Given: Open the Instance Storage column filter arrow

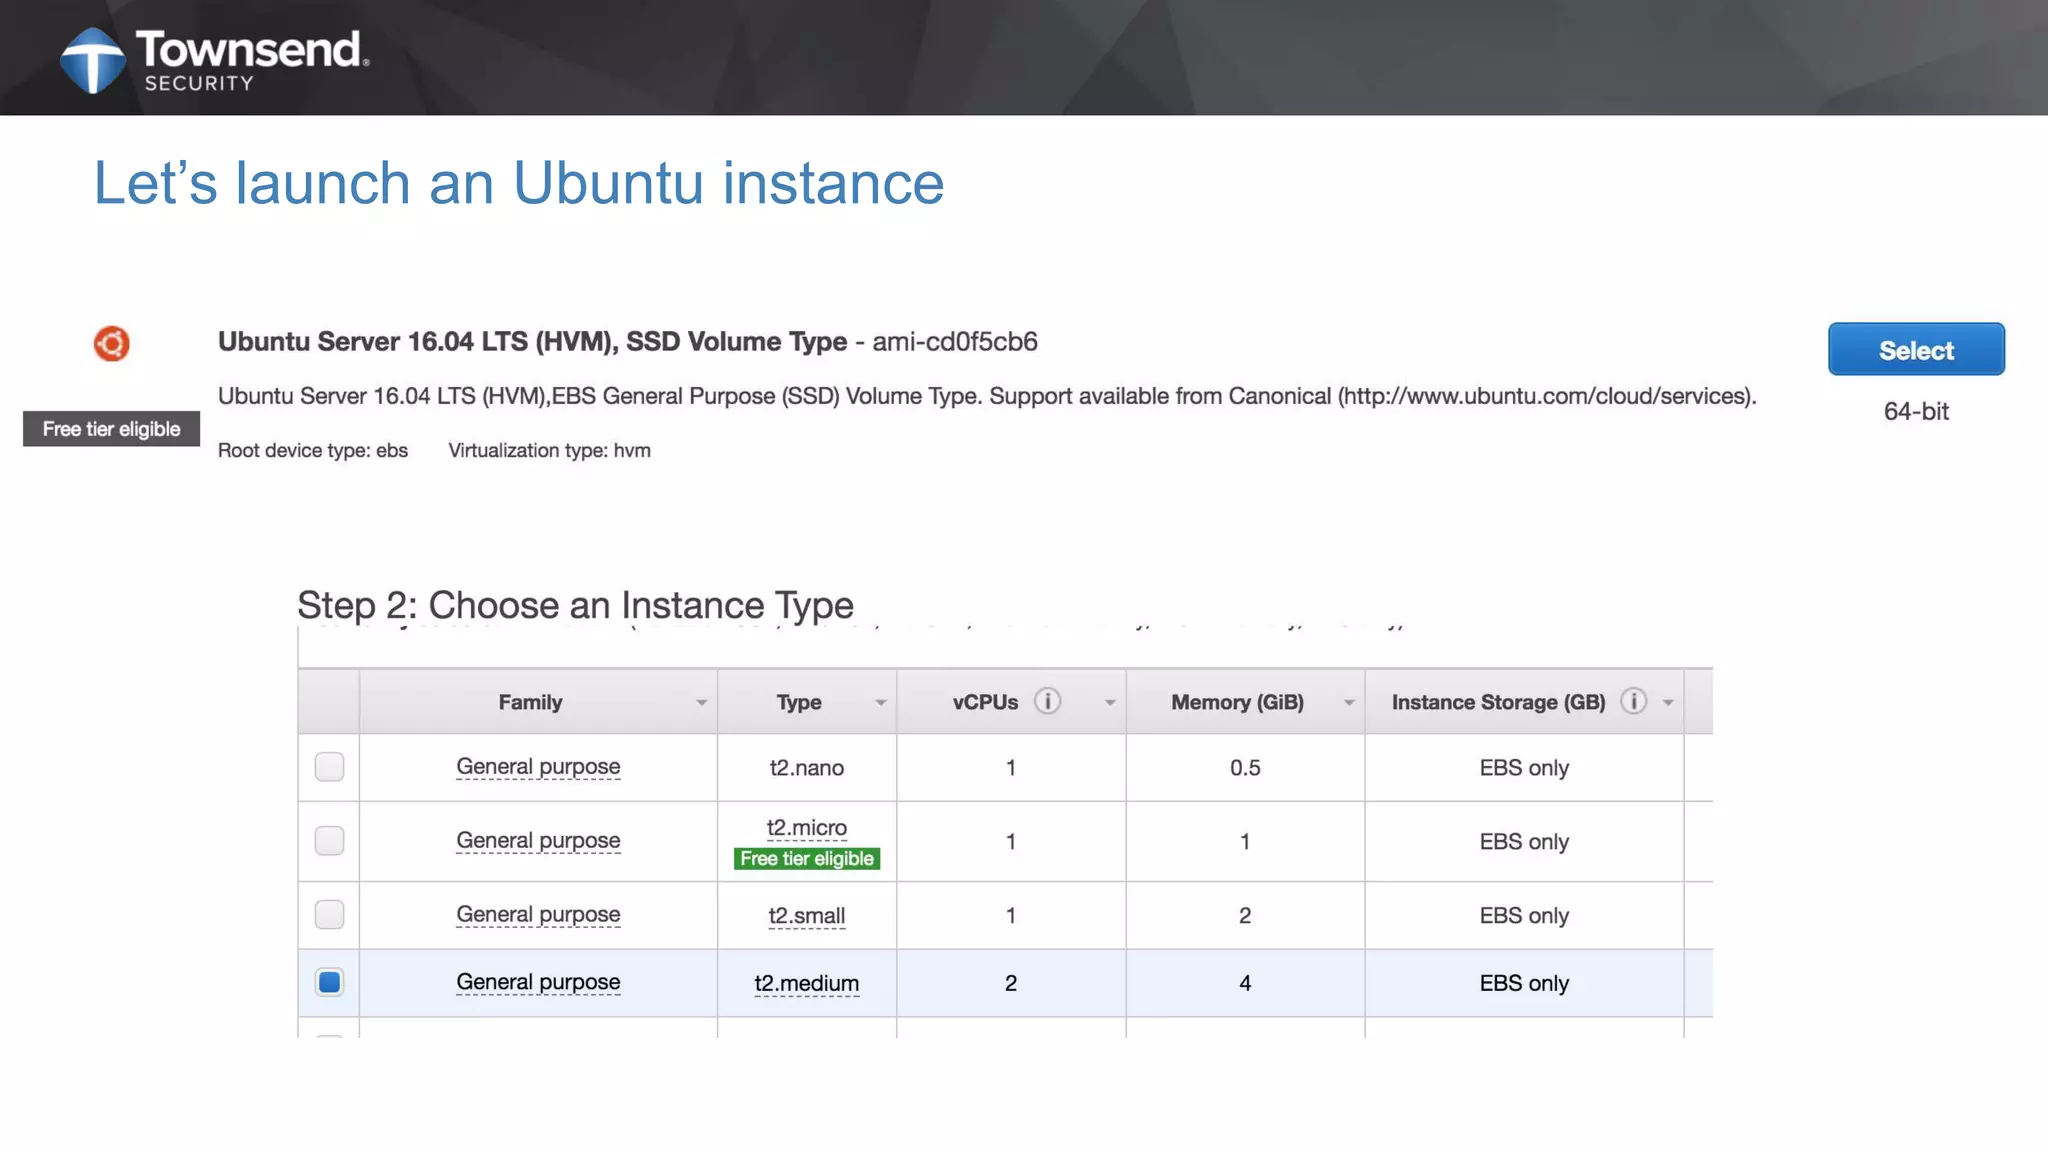Looking at the screenshot, I should [x=1668, y=703].
